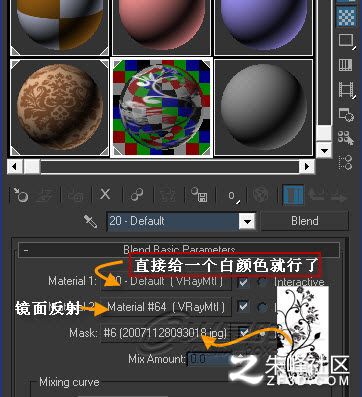The width and height of the screenshot is (362, 397).
Task: Click Put Material to Scene icon
Action: click(x=46, y=195)
